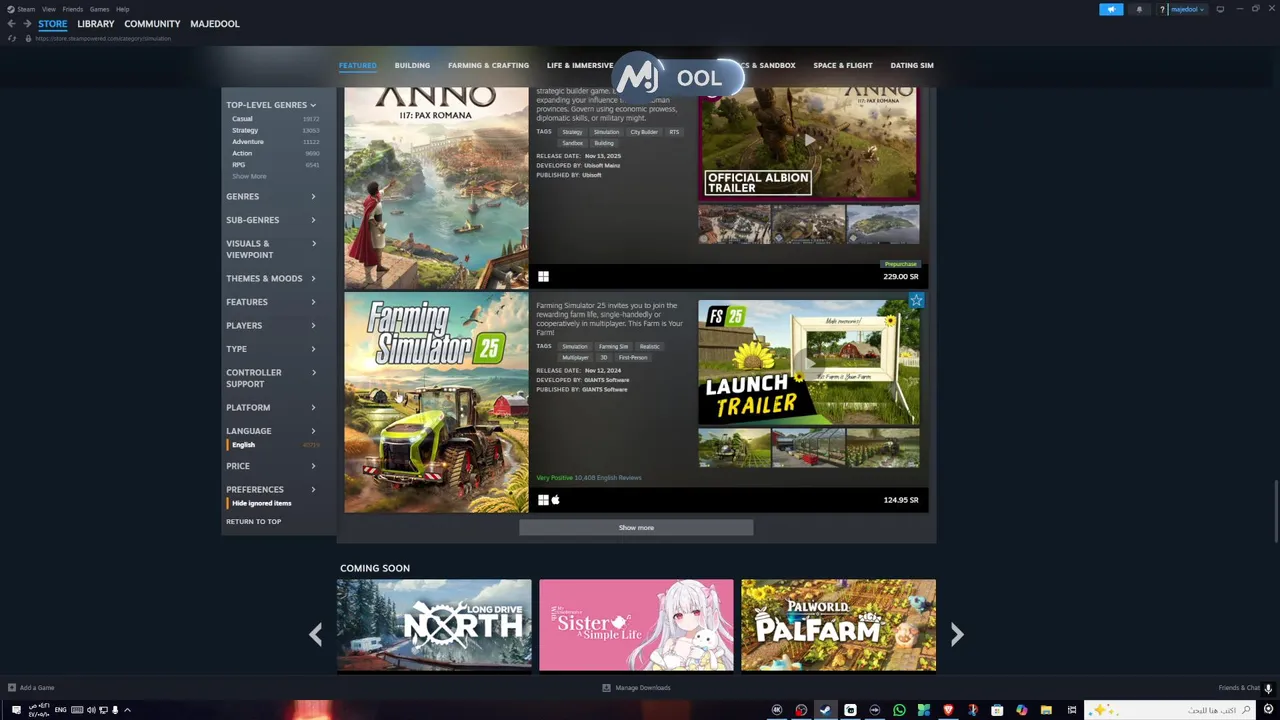Toggle the Adventure genre filter
This screenshot has height=720, width=1280.
275,142
